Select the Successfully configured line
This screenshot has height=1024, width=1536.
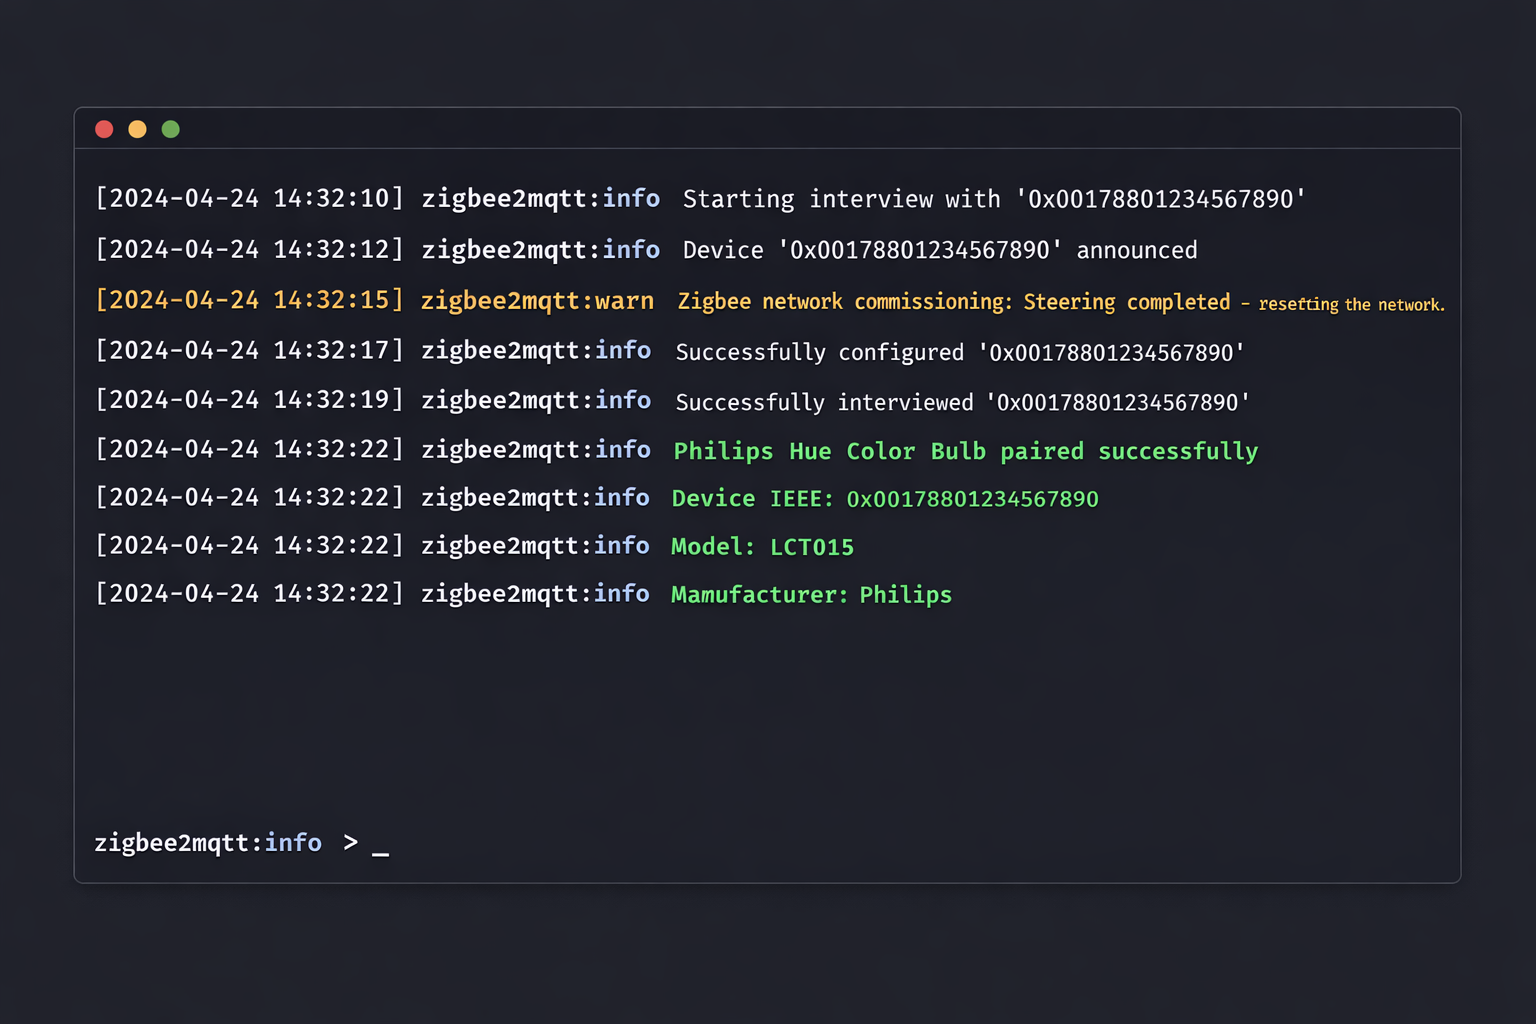tap(959, 351)
